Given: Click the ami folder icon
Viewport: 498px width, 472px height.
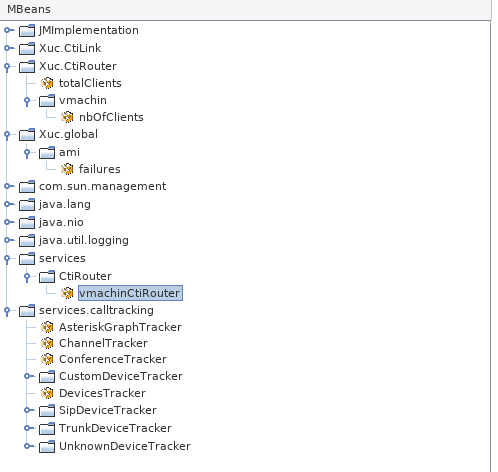Looking at the screenshot, I should 47,152.
